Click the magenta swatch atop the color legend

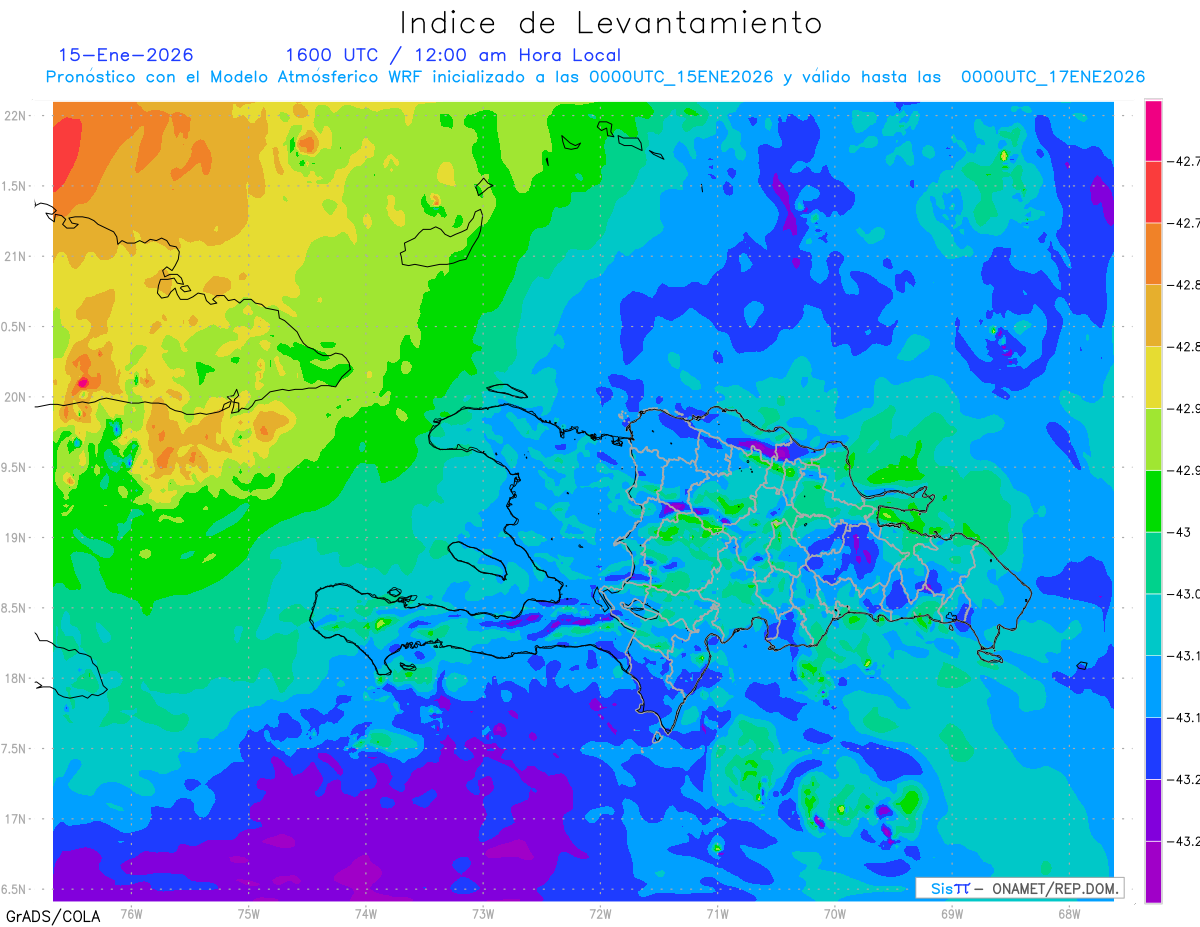1153,130
